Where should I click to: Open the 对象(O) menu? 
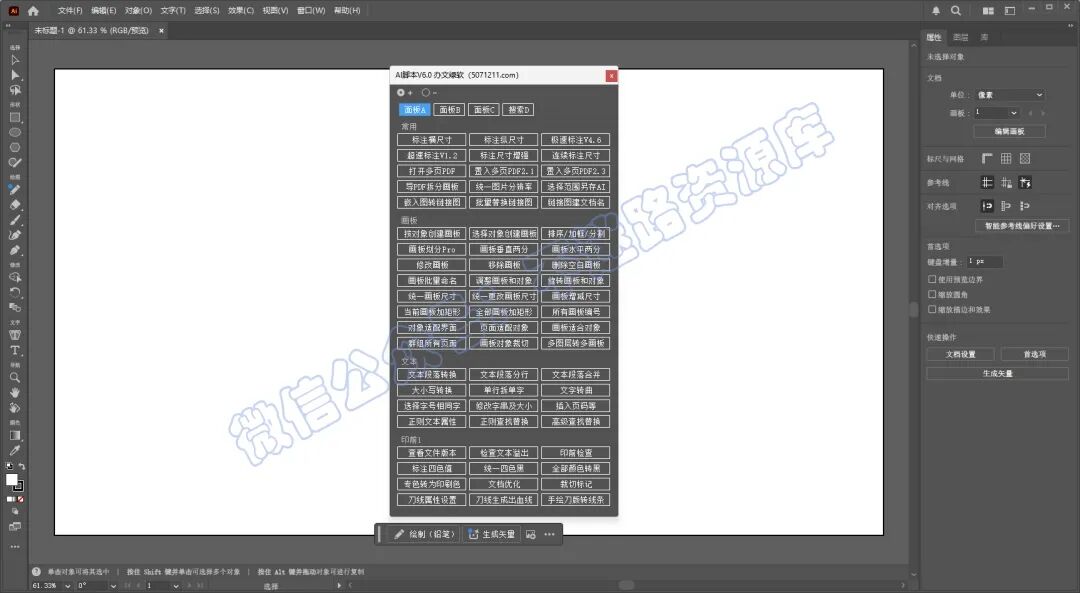[x=138, y=10]
